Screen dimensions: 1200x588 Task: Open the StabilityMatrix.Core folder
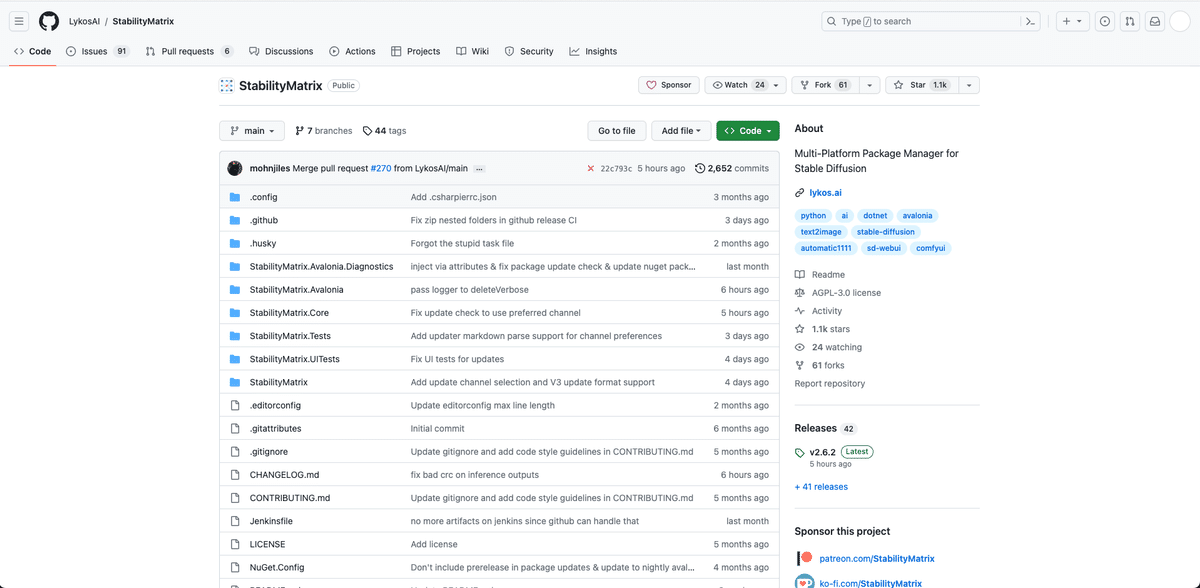289,312
